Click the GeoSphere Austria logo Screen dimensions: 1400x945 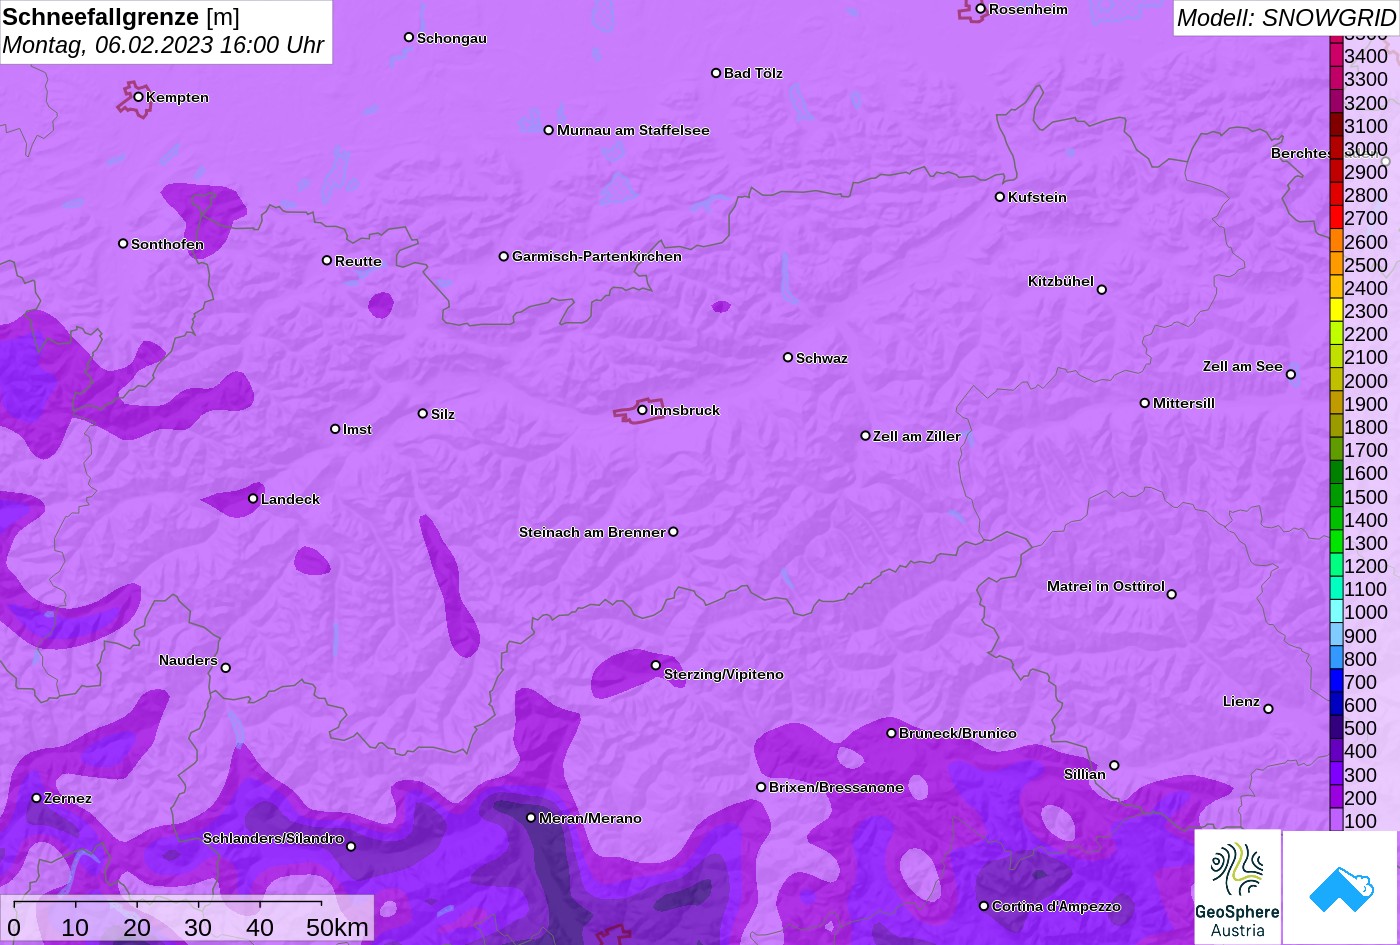tap(1238, 886)
